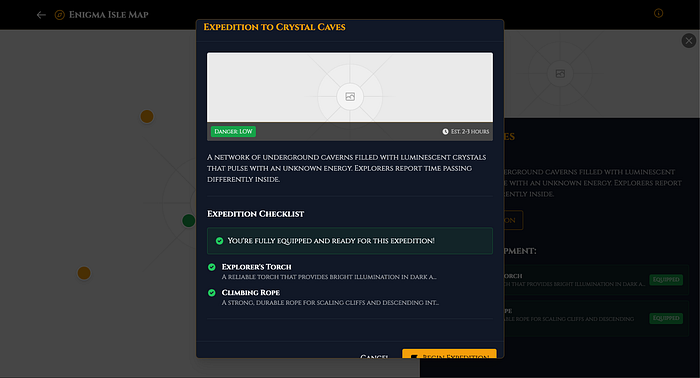
Task: Click the check icon beside Explorer's Torch
Action: 212,267
